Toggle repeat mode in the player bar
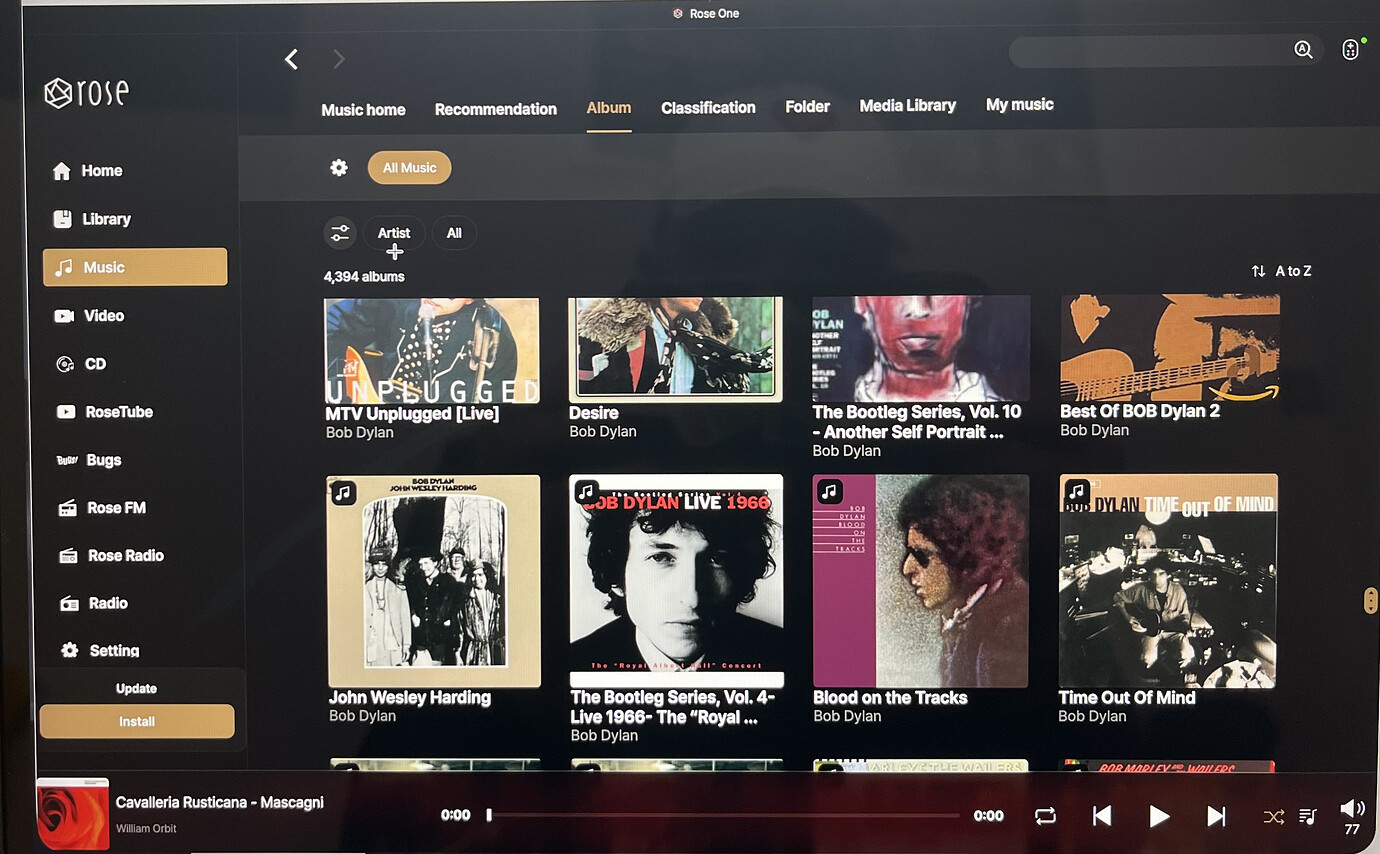1380x854 pixels. 1045,816
